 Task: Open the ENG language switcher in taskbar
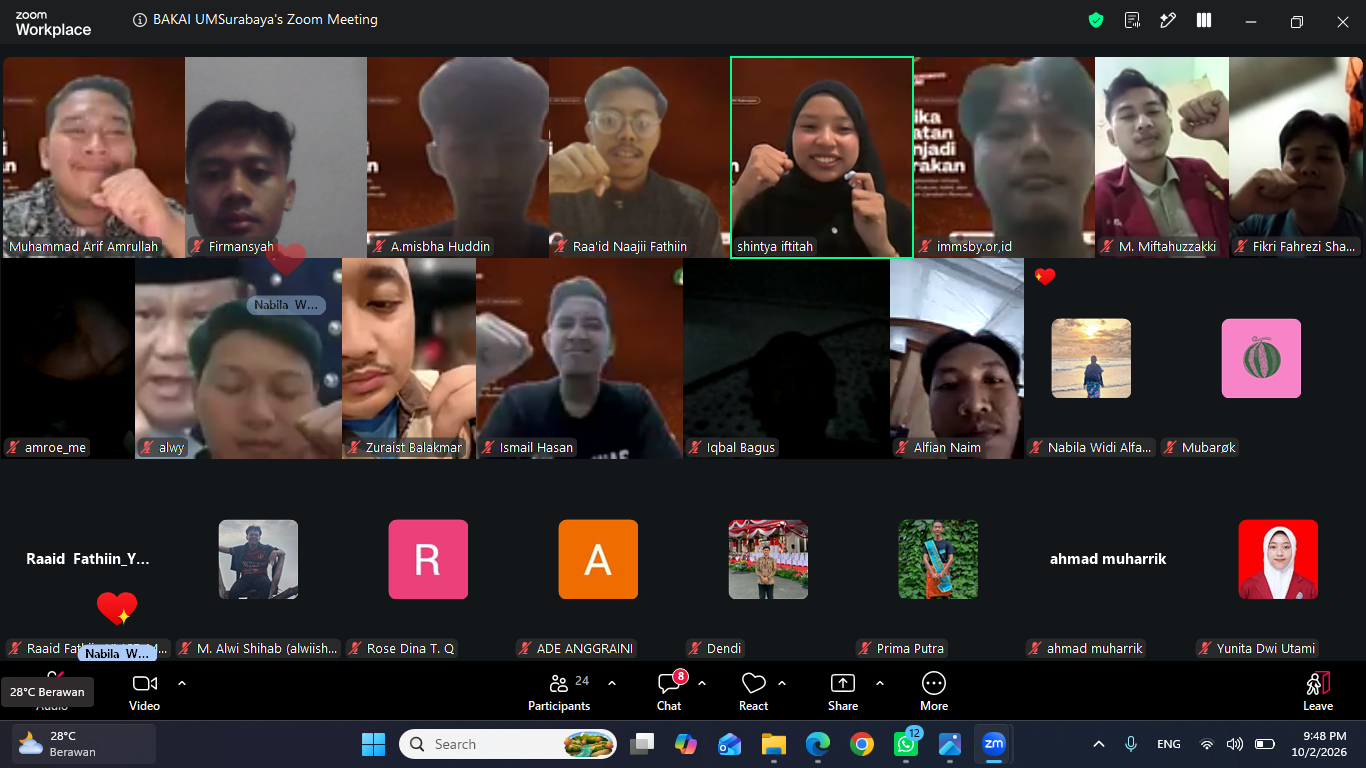coord(1168,744)
